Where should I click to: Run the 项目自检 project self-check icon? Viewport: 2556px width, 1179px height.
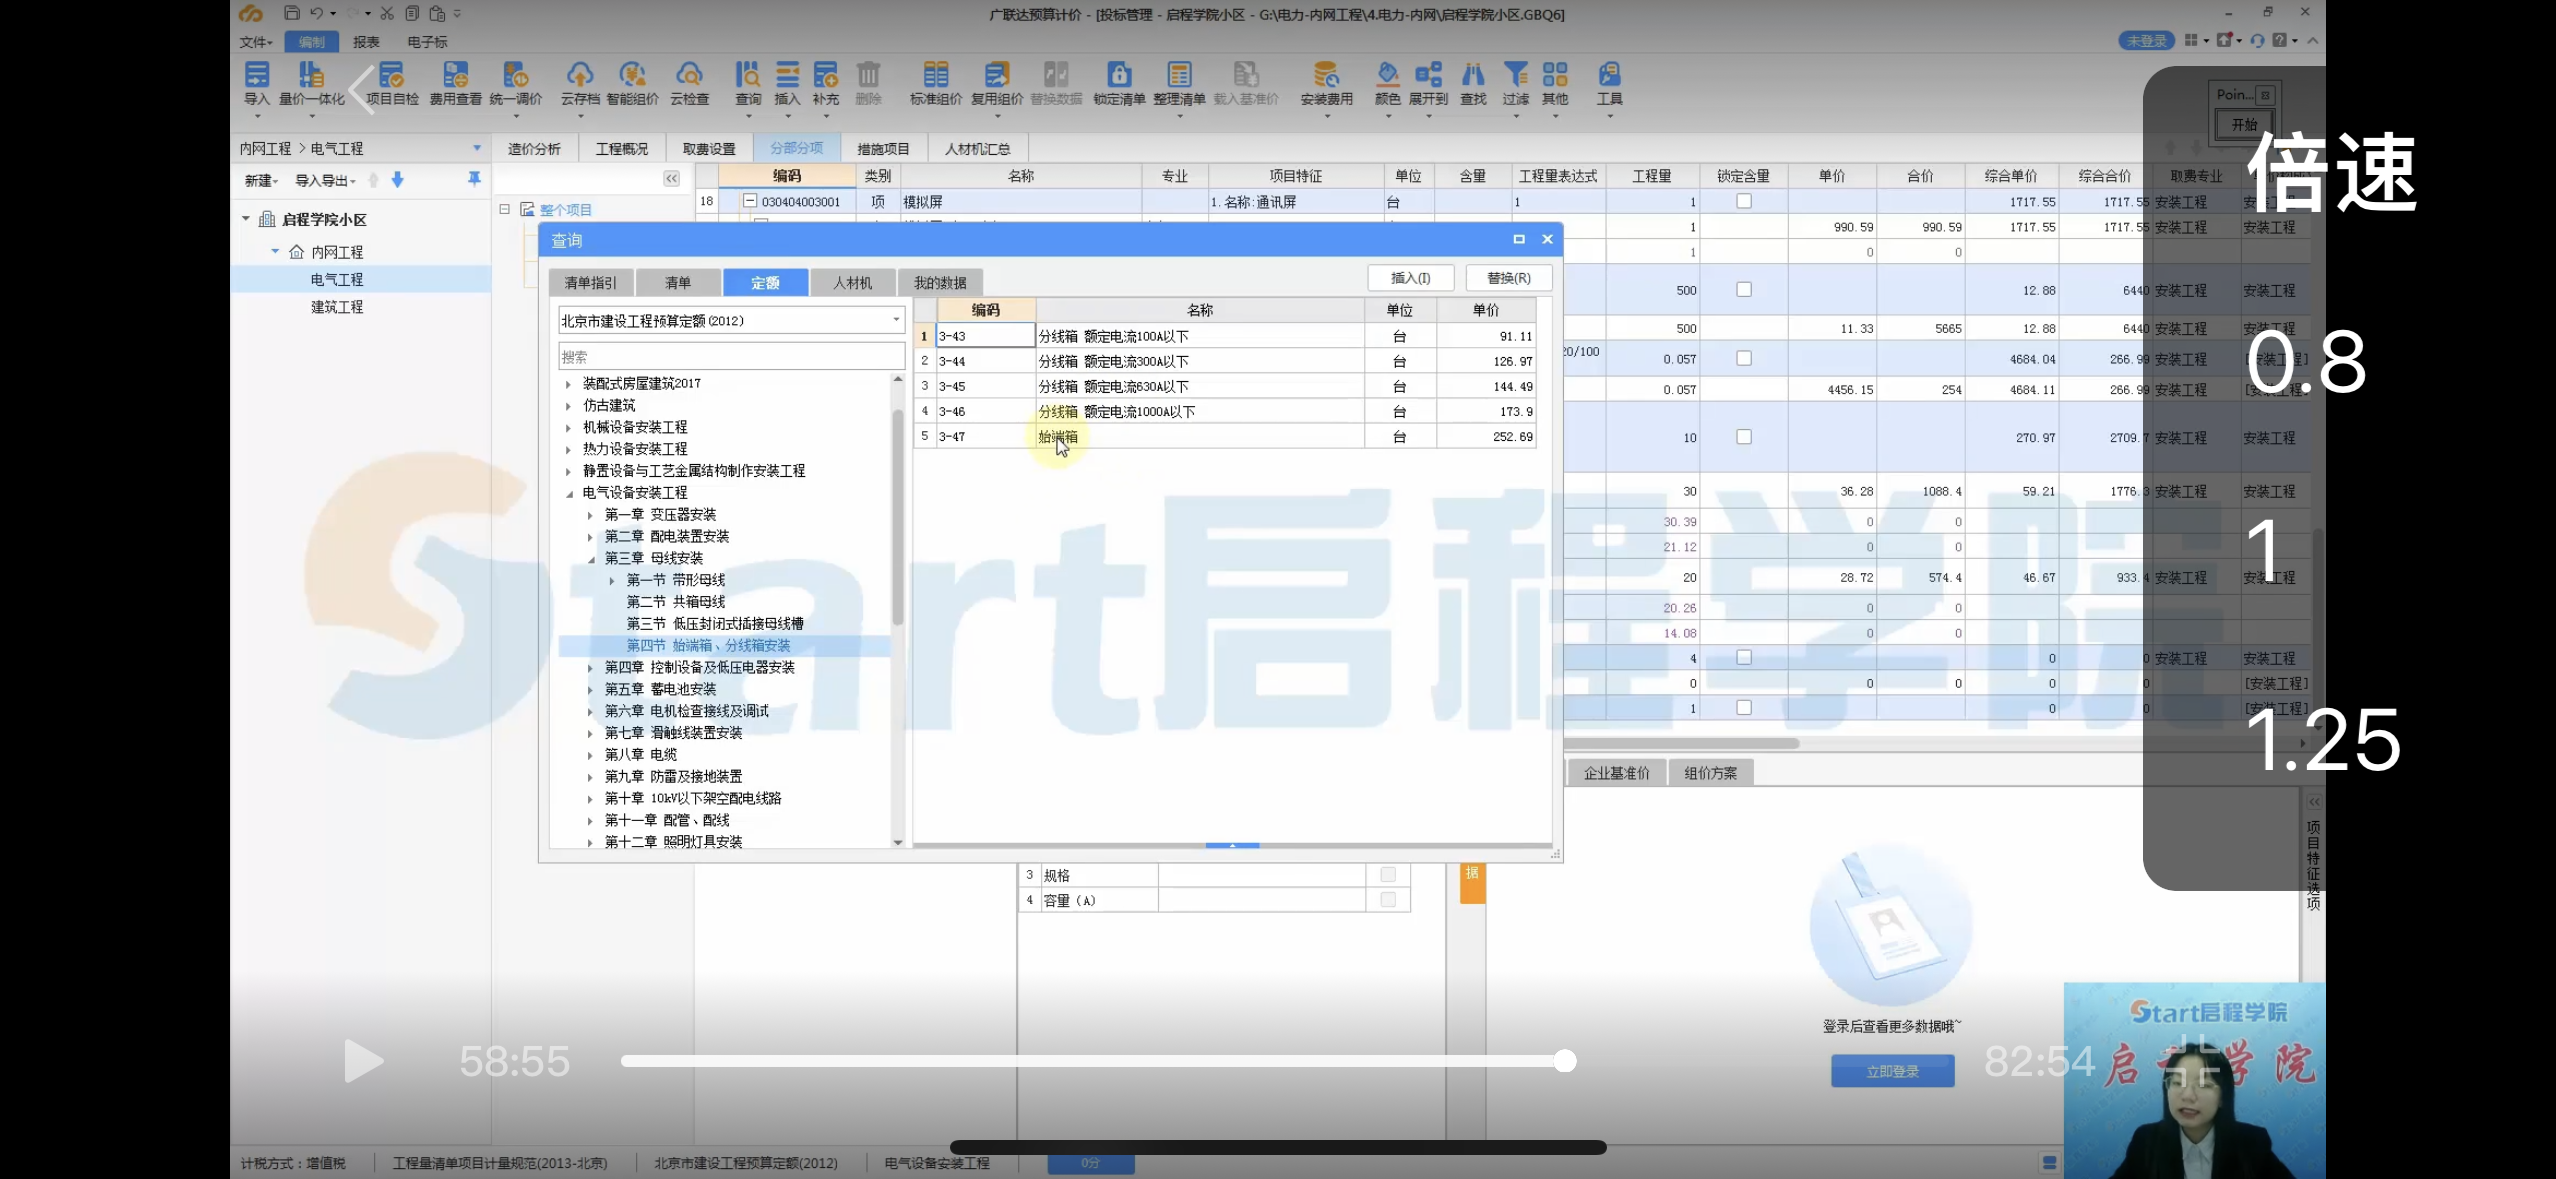(392, 83)
